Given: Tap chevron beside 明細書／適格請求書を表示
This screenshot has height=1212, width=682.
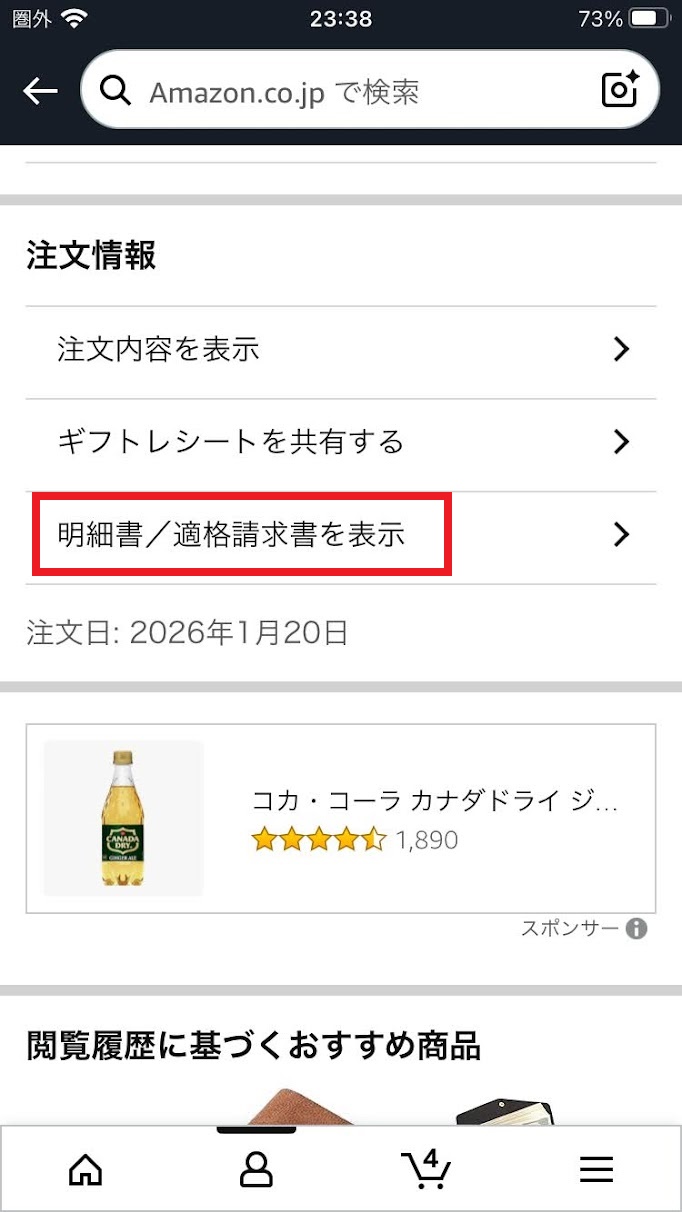Looking at the screenshot, I should 621,535.
